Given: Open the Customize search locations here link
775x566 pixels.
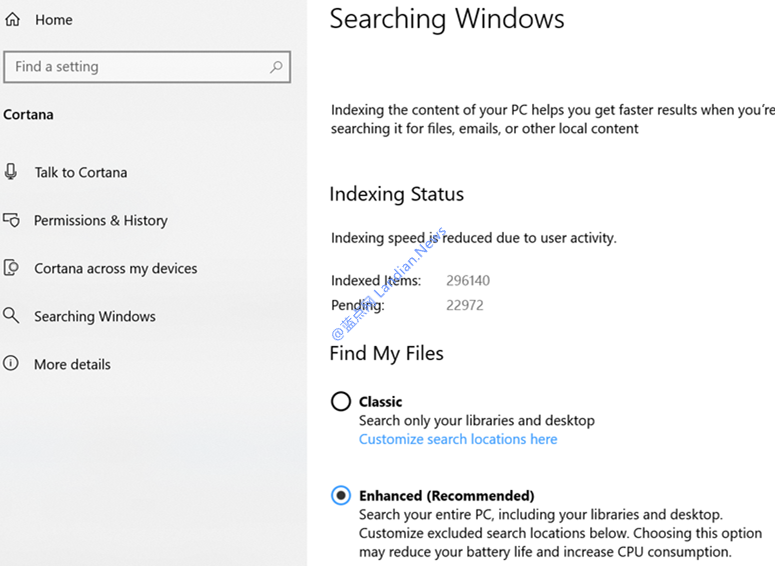Looking at the screenshot, I should tap(458, 439).
